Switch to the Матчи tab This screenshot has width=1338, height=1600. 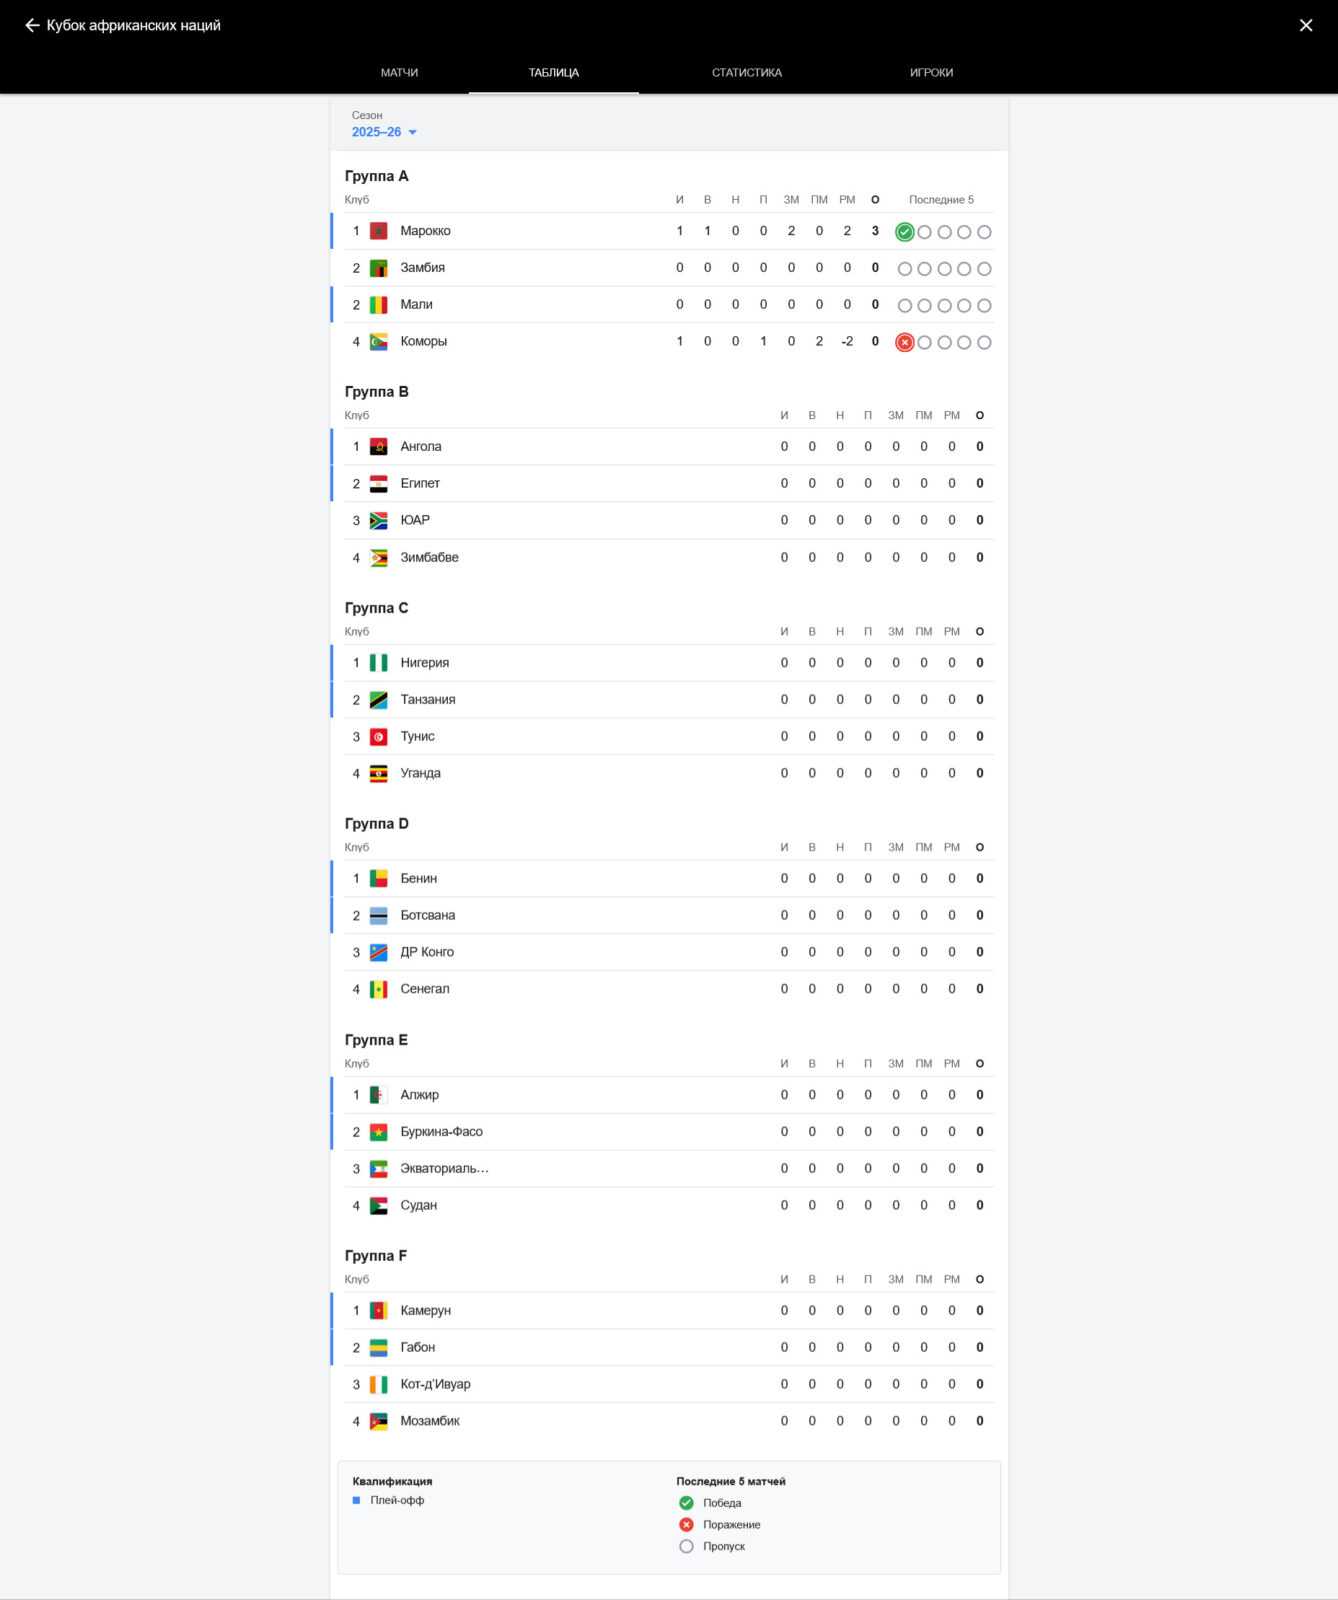[399, 72]
